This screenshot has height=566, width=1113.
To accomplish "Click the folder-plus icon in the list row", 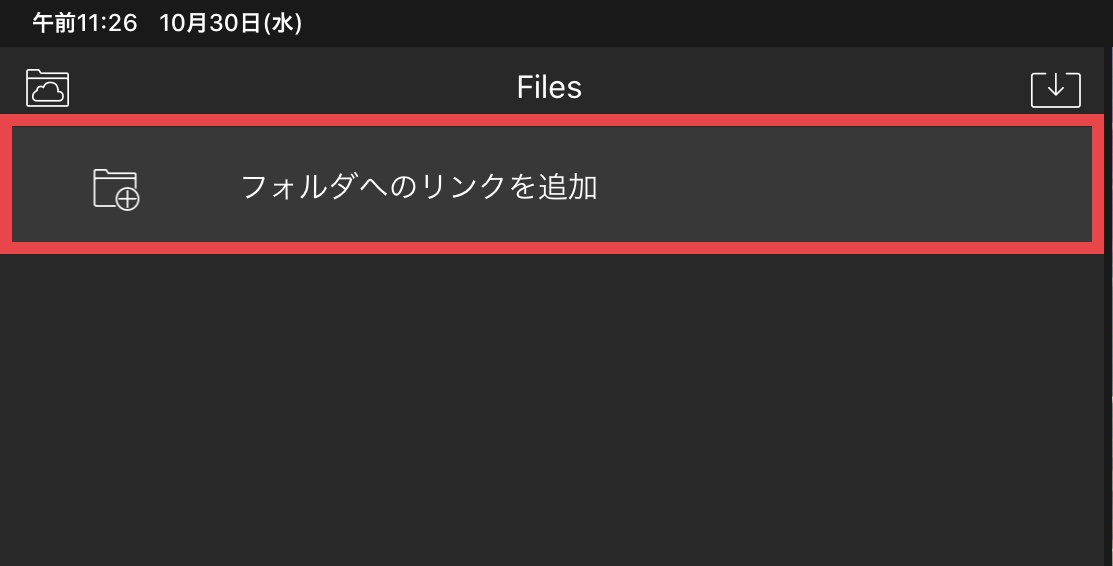I will pyautogui.click(x=116, y=188).
